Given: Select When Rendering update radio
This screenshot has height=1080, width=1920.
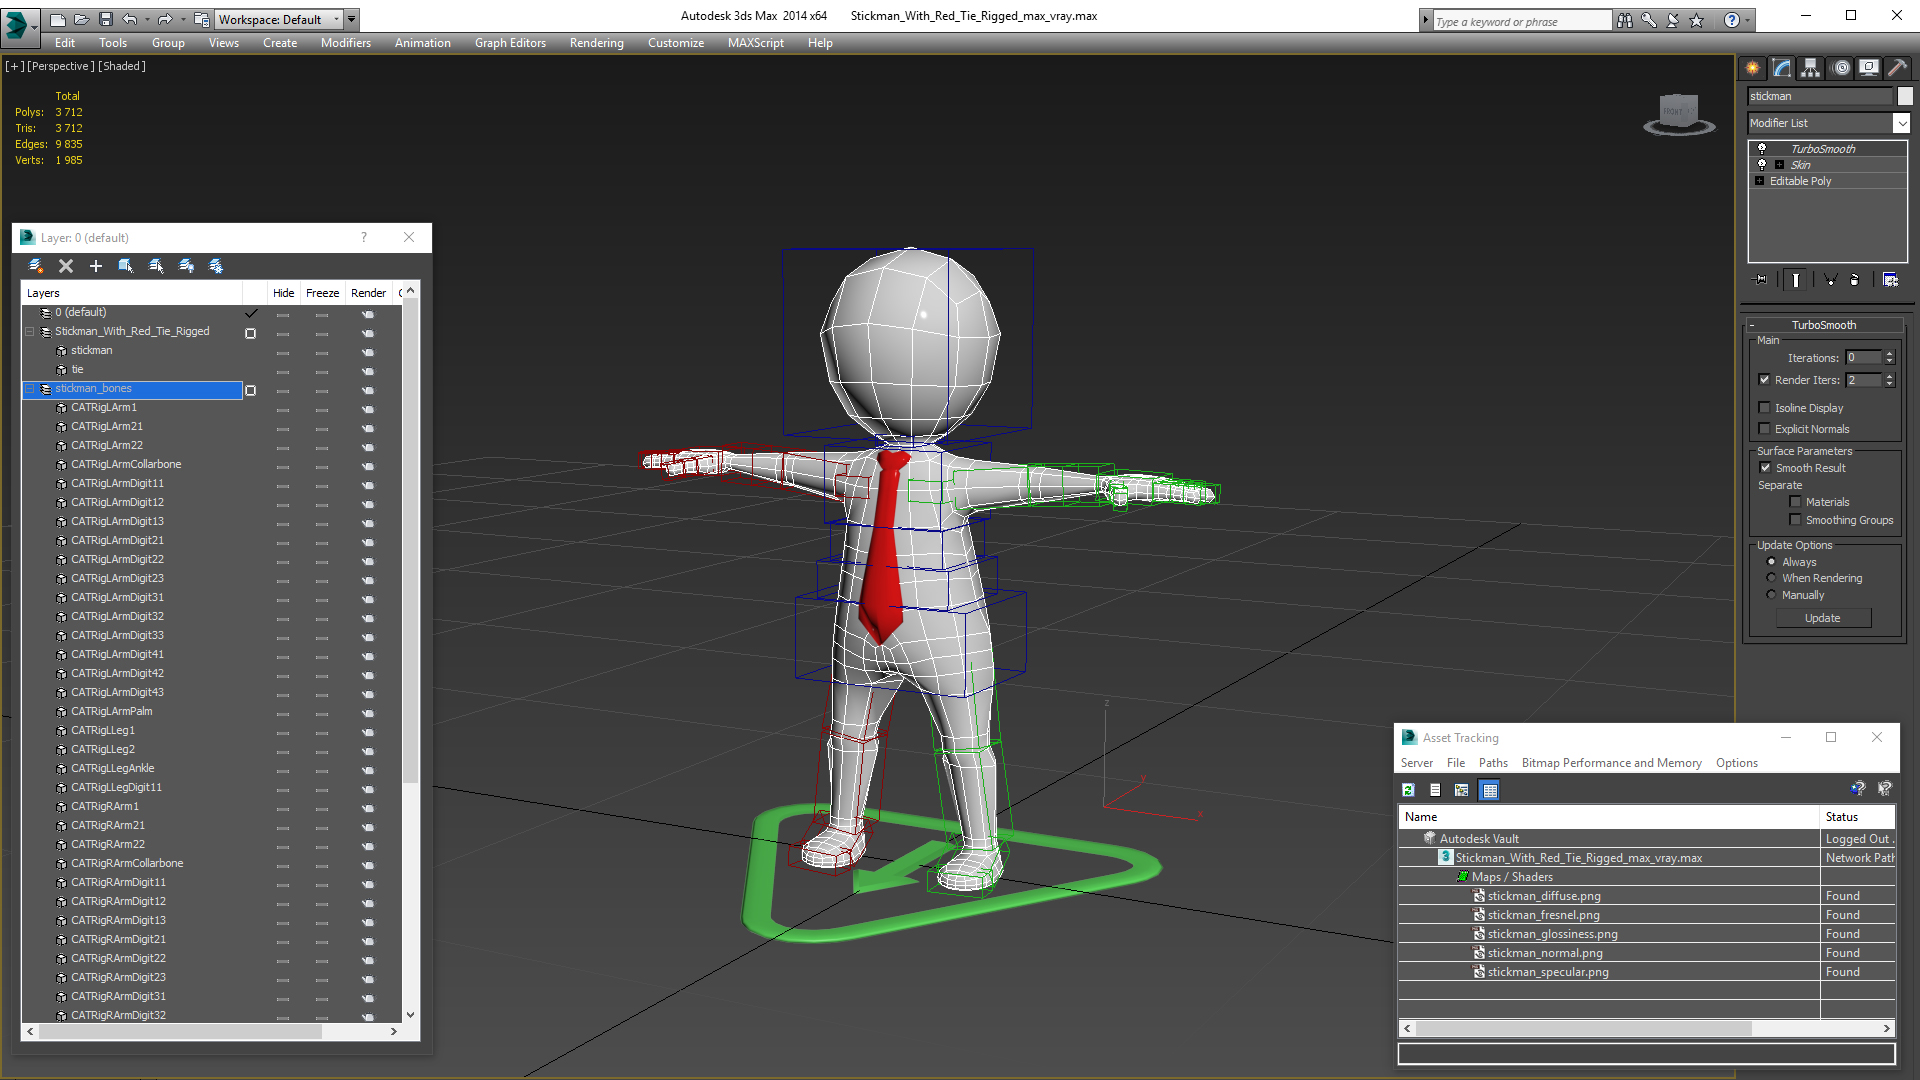Looking at the screenshot, I should [x=1772, y=578].
